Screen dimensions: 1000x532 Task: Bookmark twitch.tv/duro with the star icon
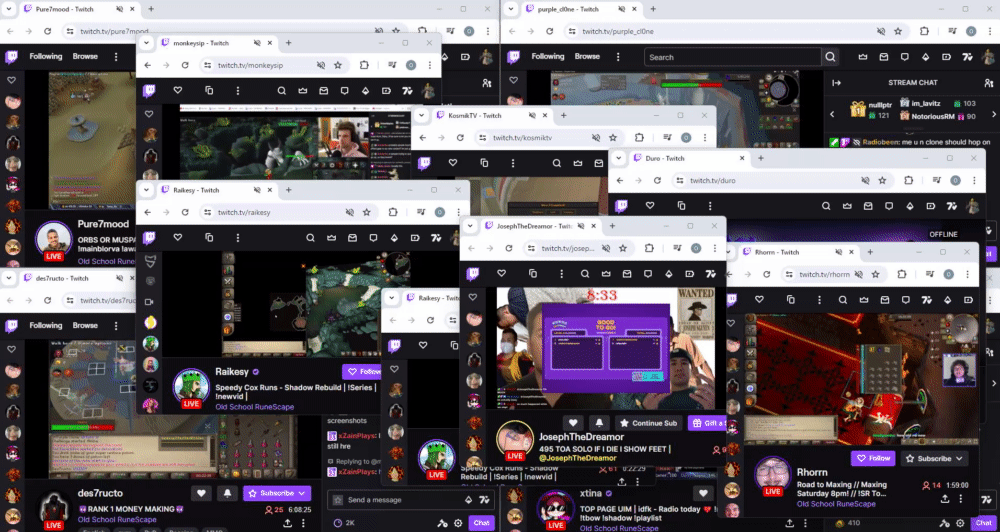click(x=882, y=181)
